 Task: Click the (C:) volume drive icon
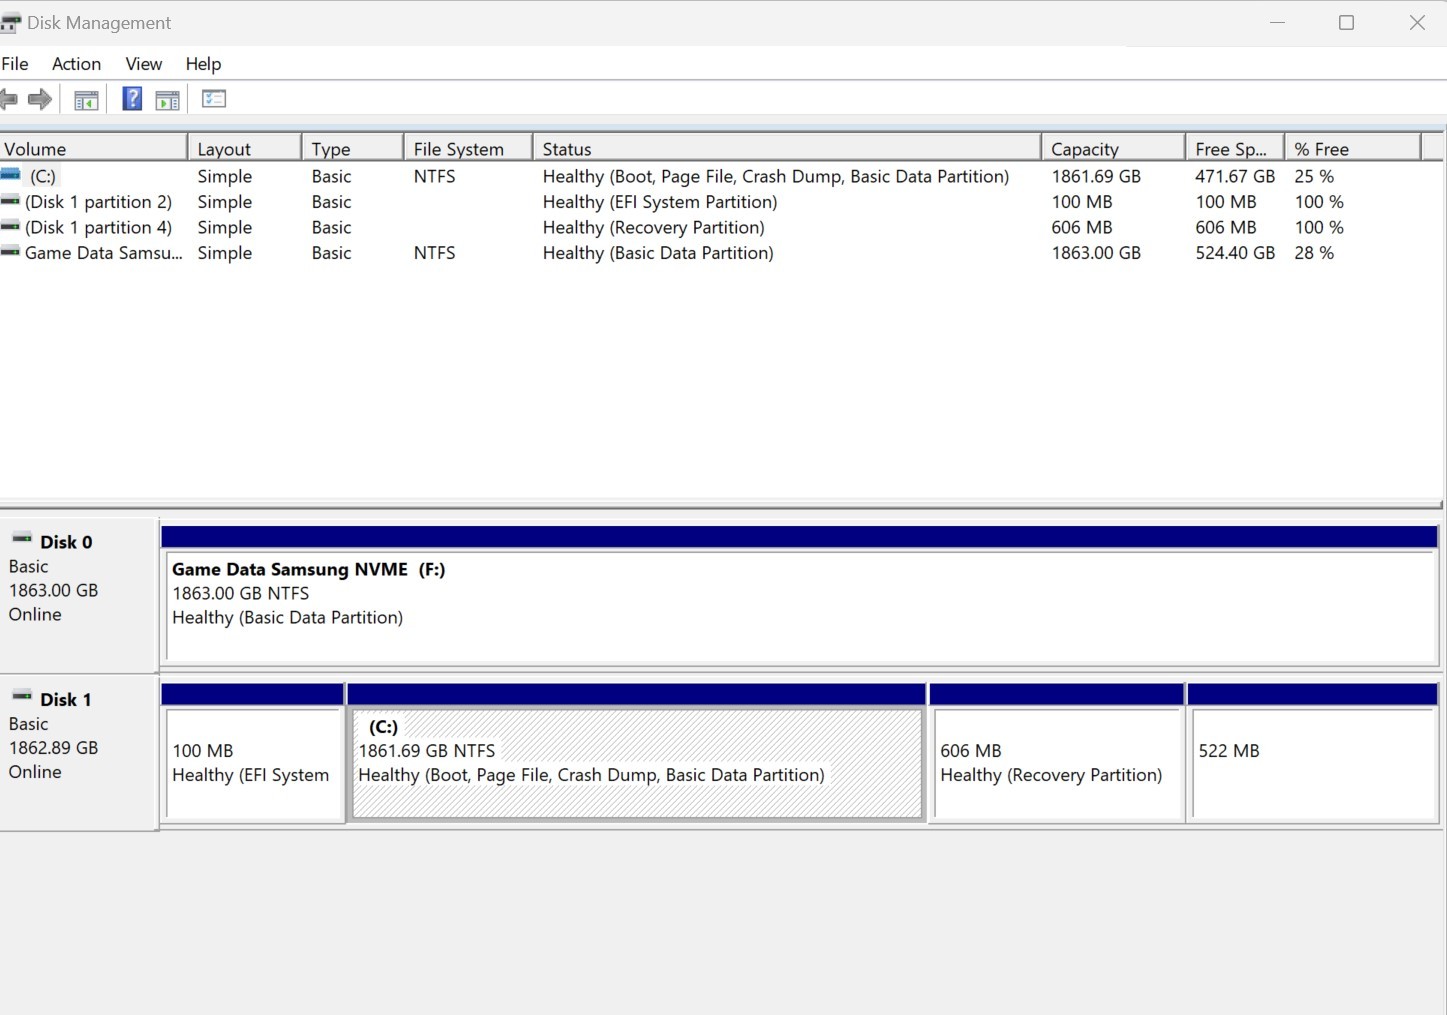[10, 175]
